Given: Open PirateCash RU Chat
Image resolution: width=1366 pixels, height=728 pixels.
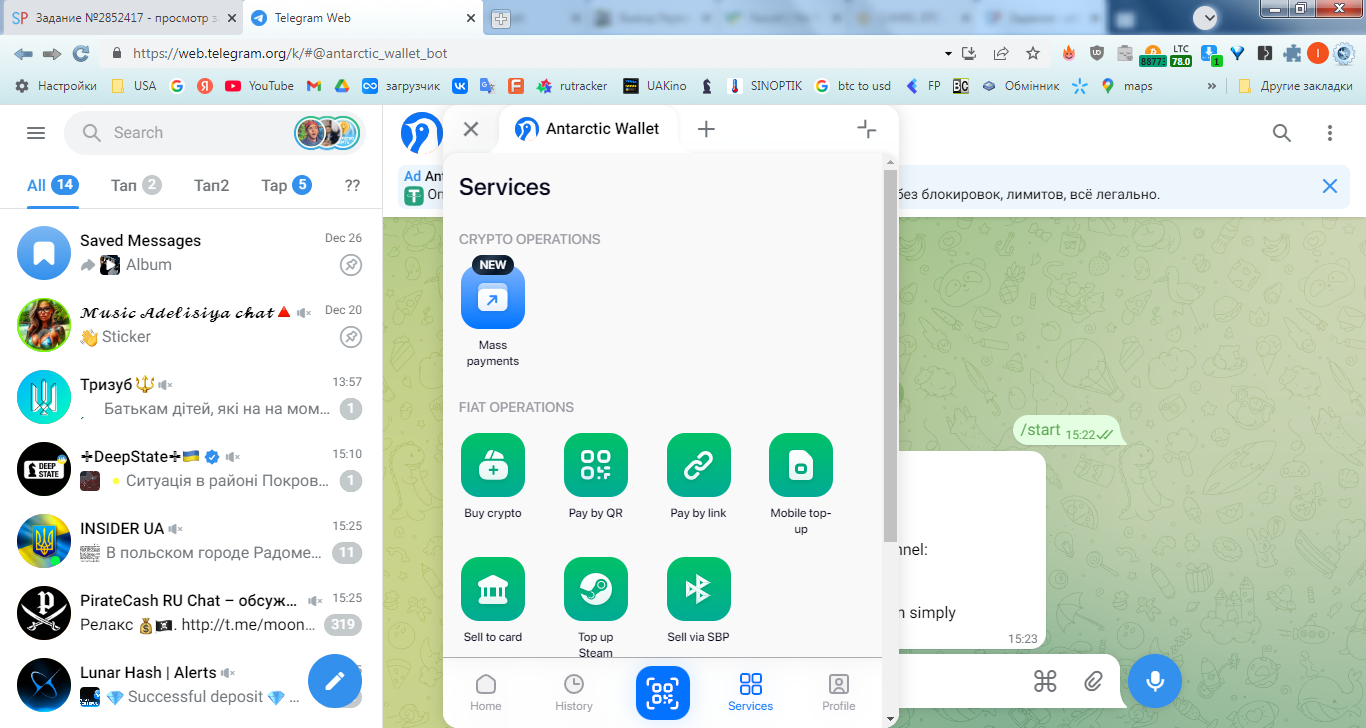Looking at the screenshot, I should point(191,613).
